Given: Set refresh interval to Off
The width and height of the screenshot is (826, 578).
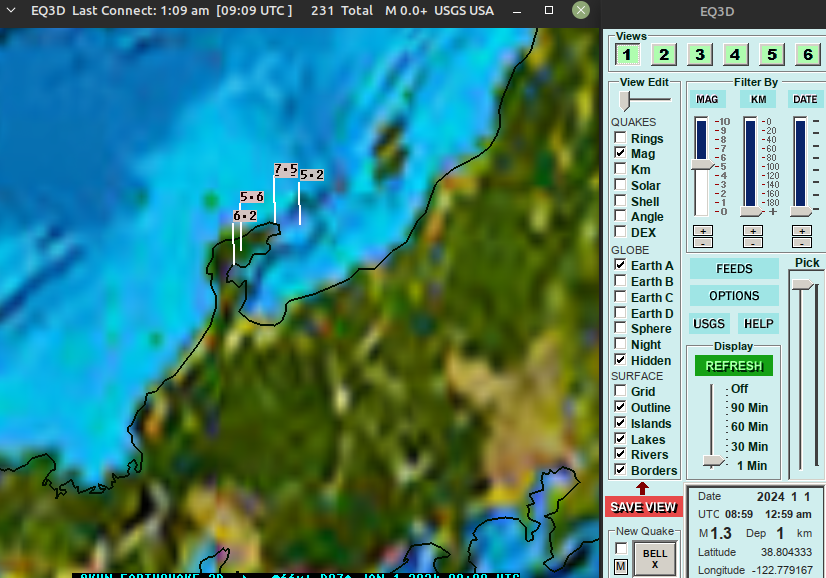Looking at the screenshot, I should point(740,389).
